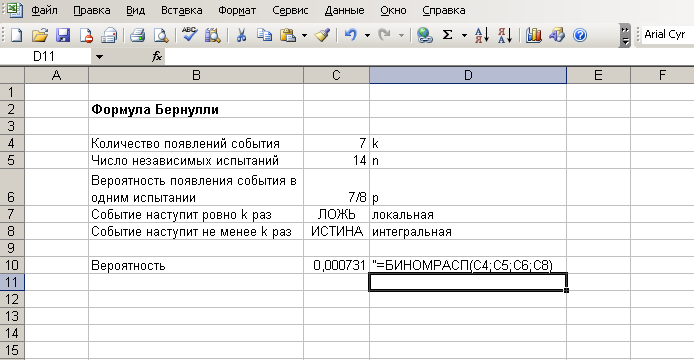The width and height of the screenshot is (694, 360).
Task: Select the cell with result 0,000731
Action: pos(336,265)
